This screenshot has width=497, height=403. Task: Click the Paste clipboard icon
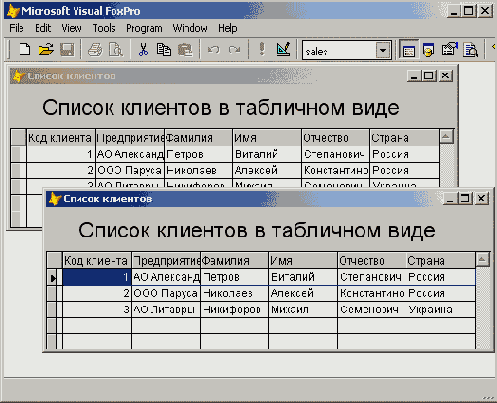185,50
